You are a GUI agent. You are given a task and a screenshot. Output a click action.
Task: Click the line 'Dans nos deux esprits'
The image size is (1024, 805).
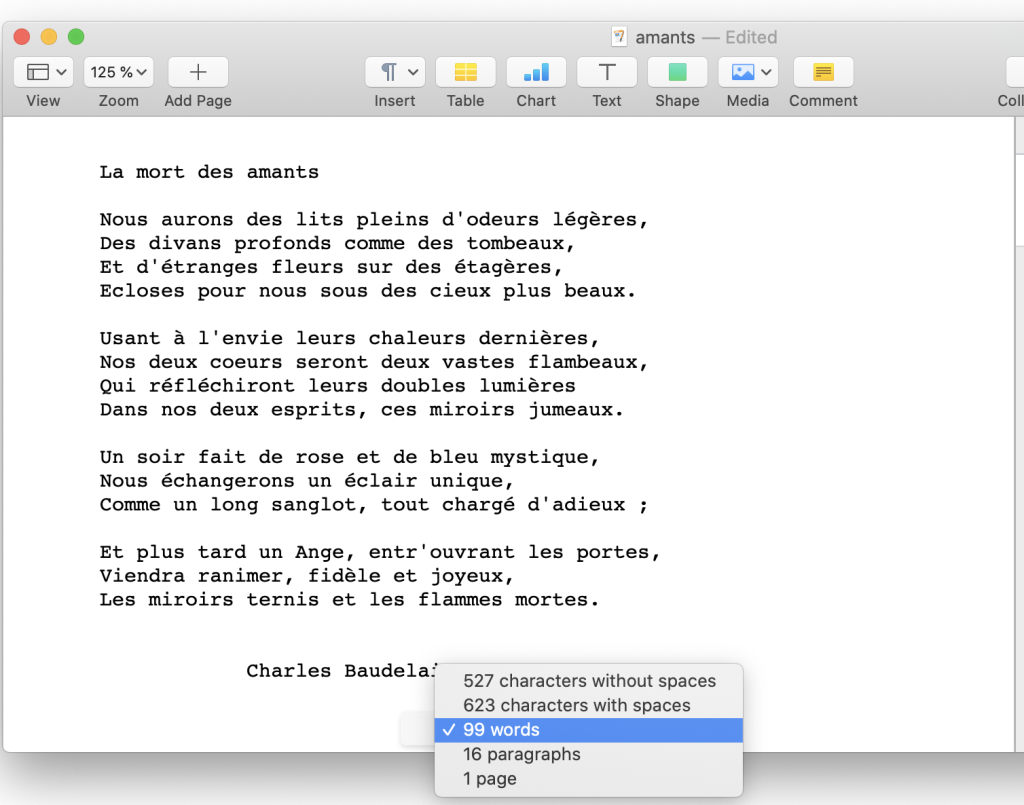point(361,409)
